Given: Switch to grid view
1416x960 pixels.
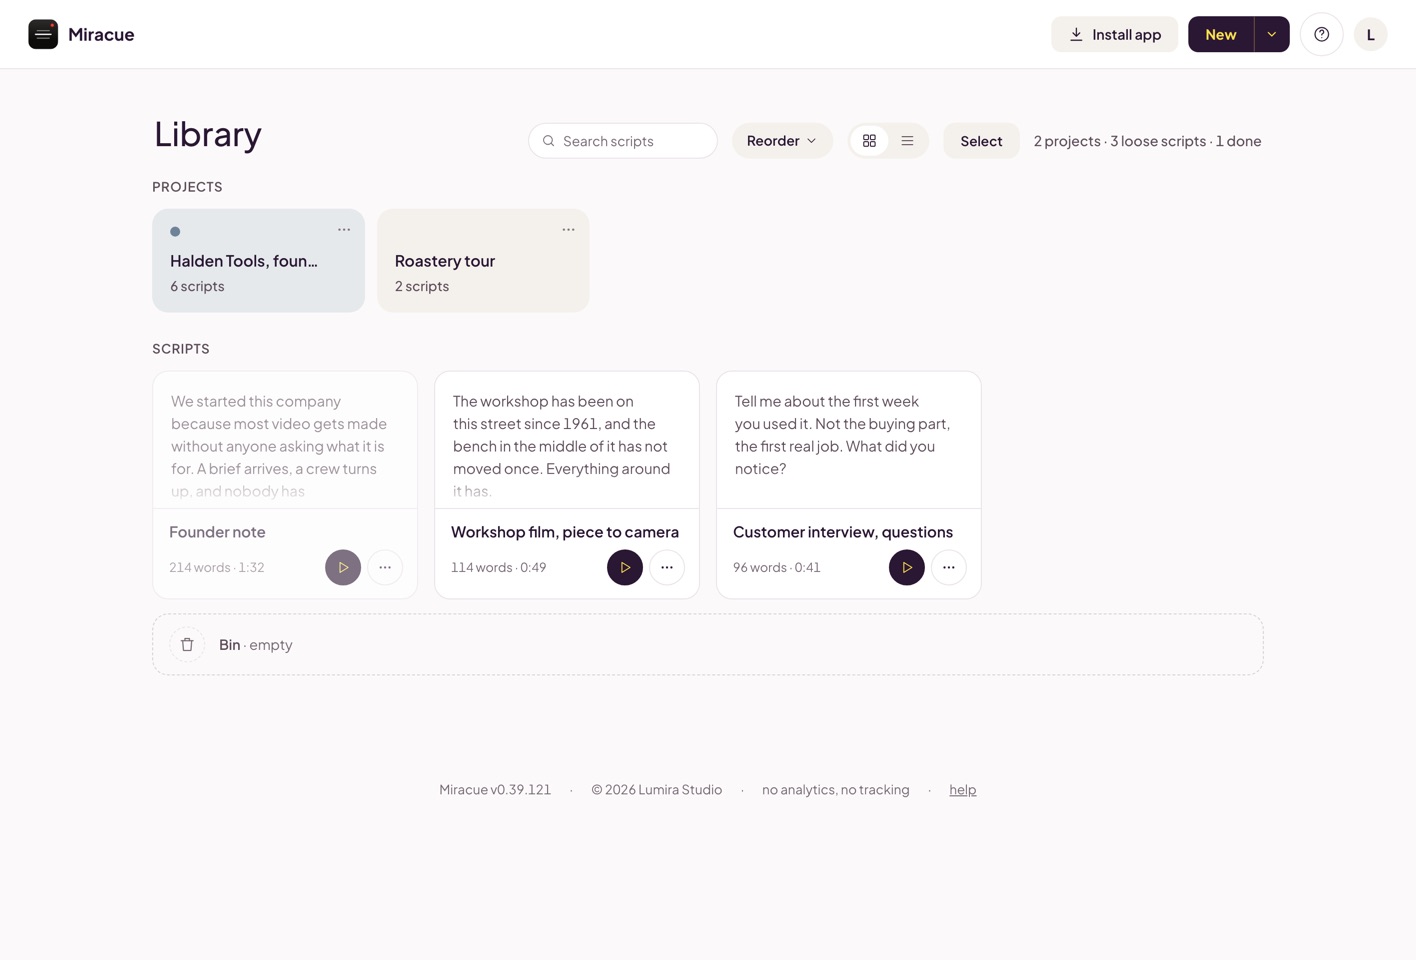Looking at the screenshot, I should 869,141.
